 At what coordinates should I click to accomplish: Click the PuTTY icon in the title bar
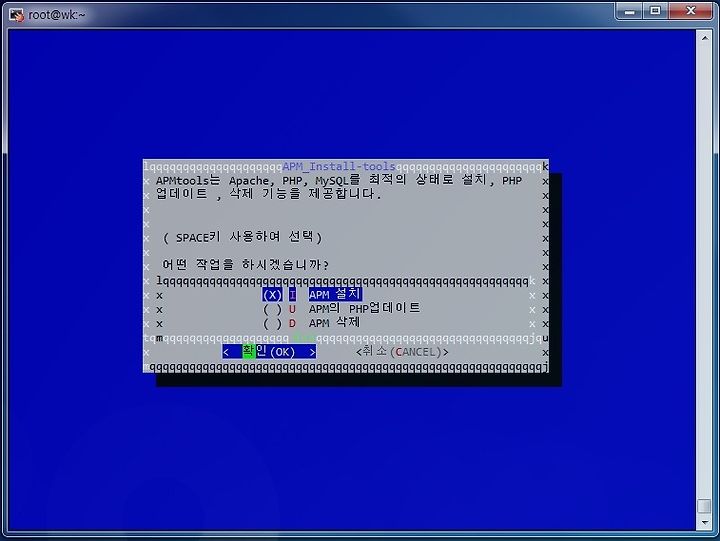17,15
